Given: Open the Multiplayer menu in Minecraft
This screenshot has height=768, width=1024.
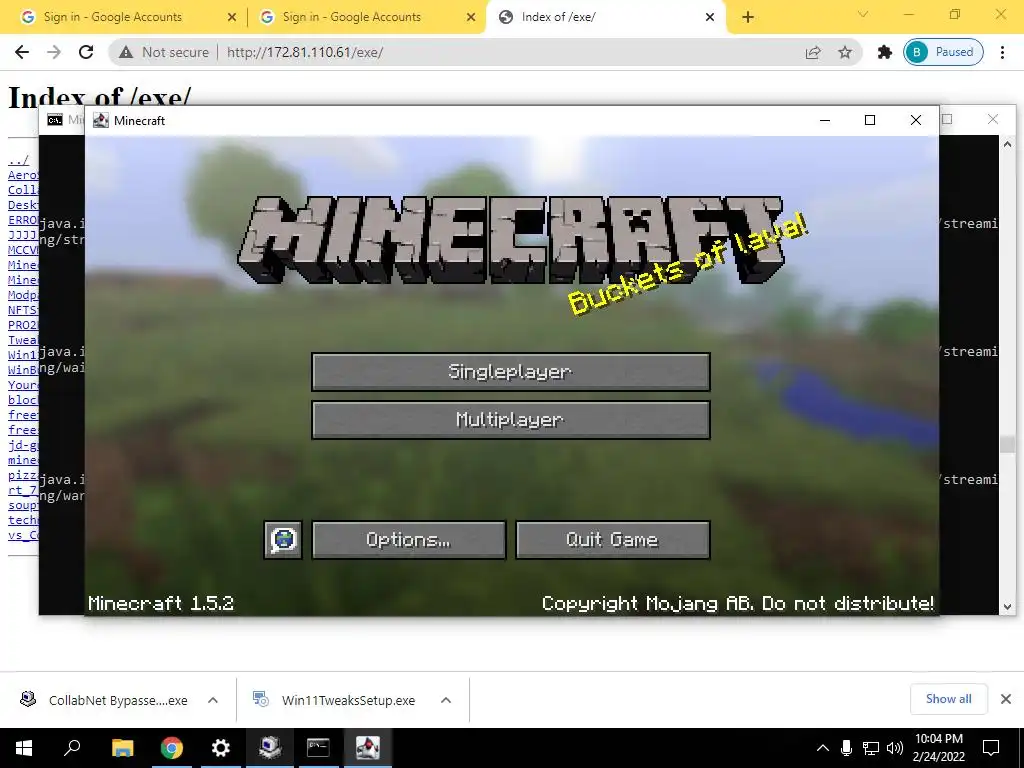Looking at the screenshot, I should pyautogui.click(x=511, y=419).
